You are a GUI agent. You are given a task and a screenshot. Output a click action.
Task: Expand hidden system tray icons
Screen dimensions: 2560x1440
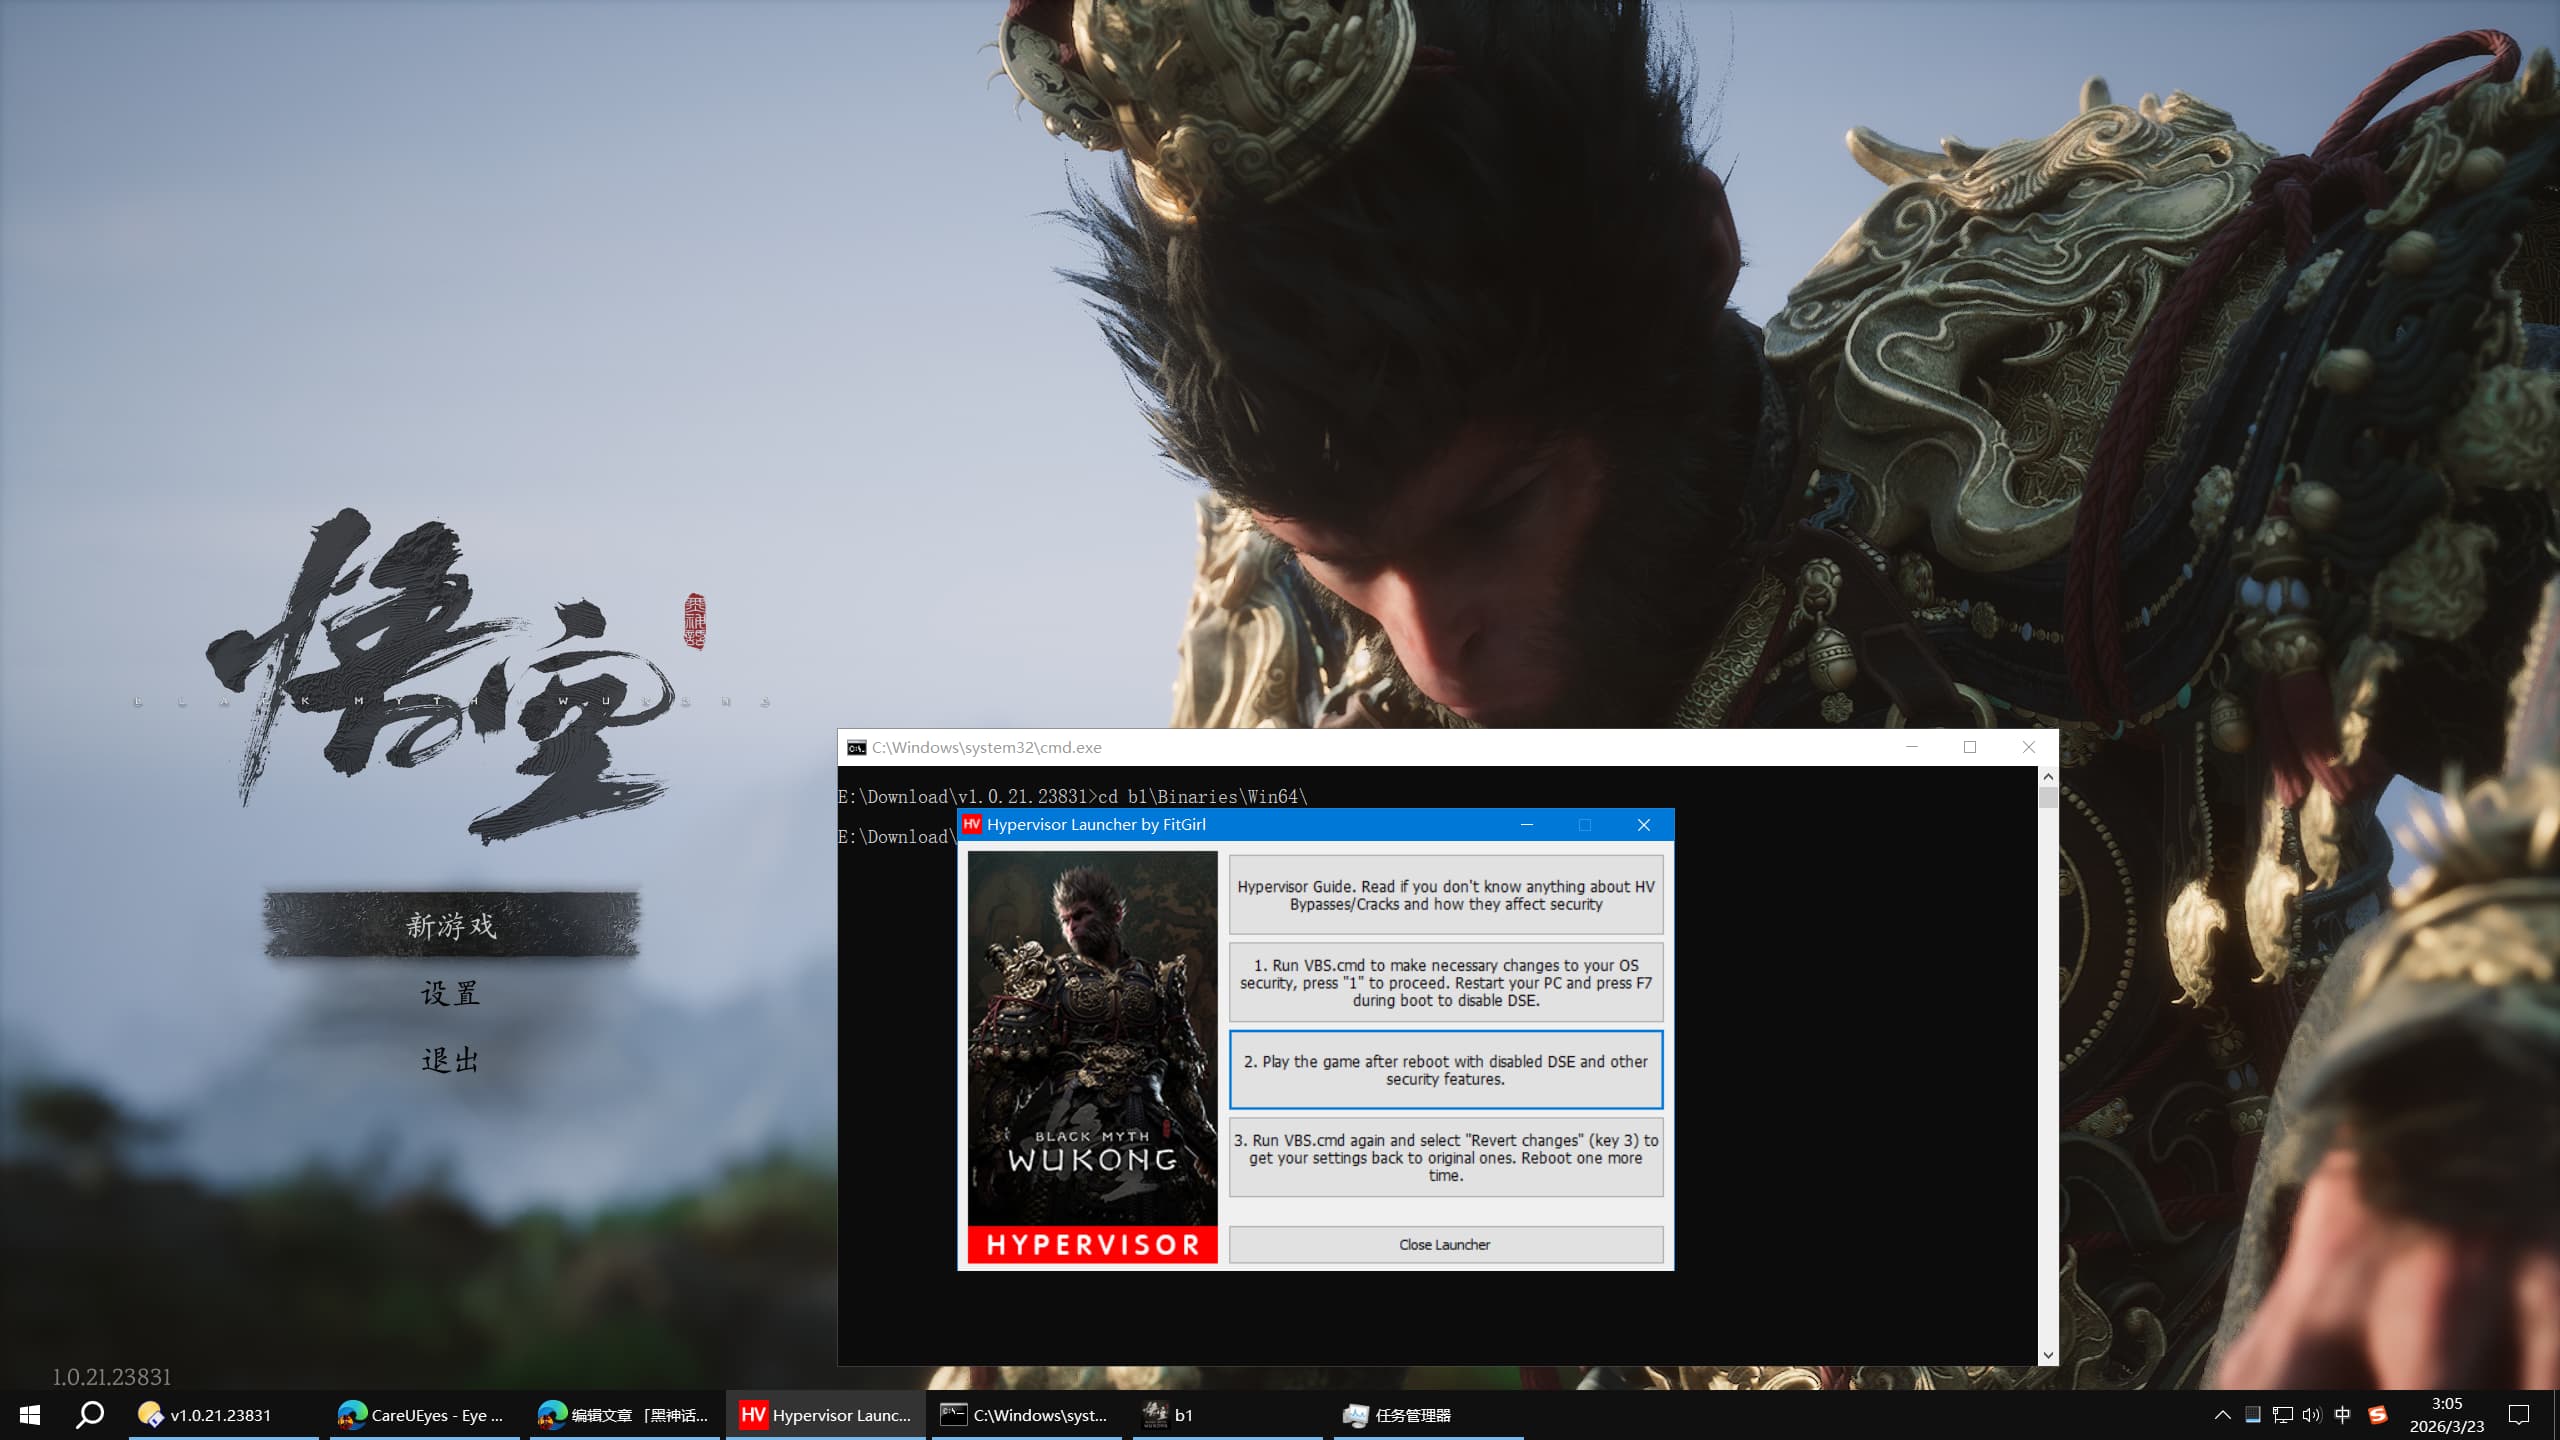[x=2222, y=1415]
